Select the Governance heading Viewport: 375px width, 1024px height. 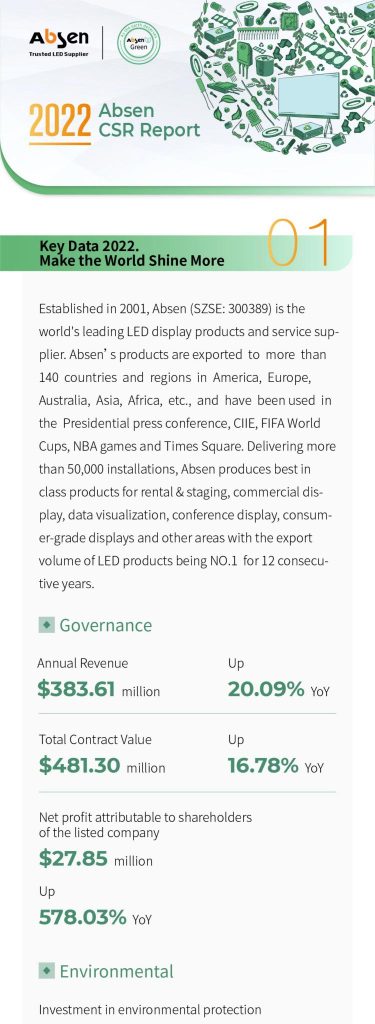(x=105, y=625)
